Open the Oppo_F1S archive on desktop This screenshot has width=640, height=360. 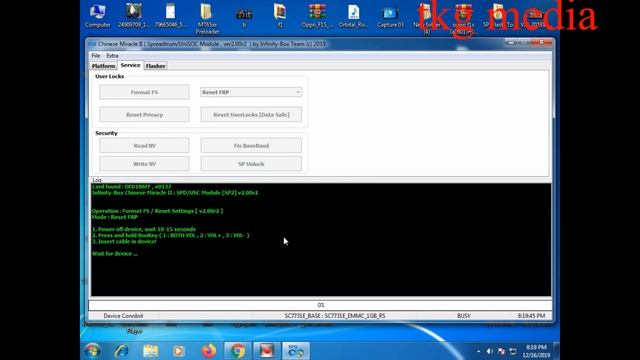point(317,16)
